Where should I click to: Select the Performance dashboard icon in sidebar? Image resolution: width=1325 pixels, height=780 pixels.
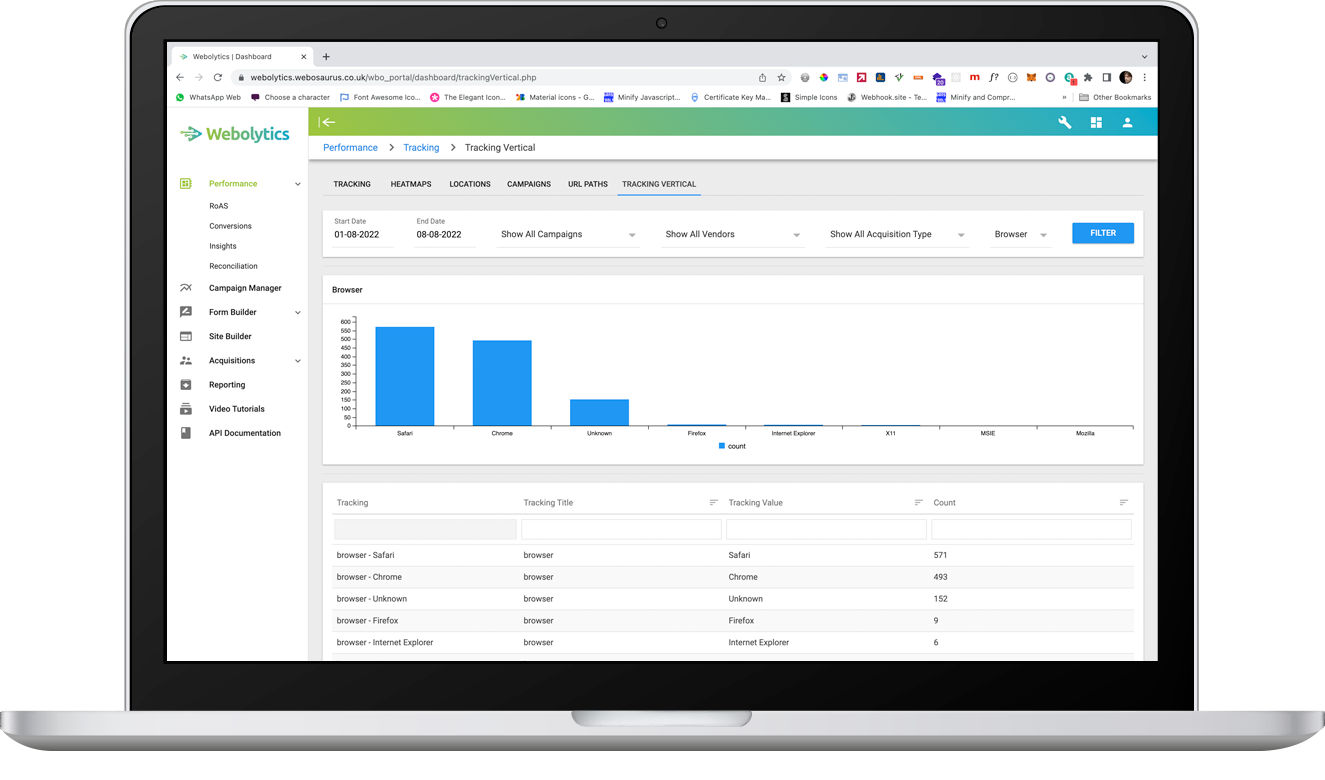(x=185, y=184)
